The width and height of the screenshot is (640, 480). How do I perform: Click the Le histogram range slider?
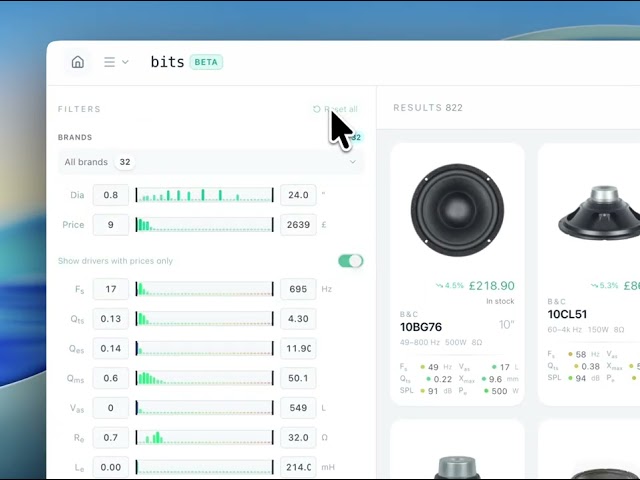[x=204, y=467]
